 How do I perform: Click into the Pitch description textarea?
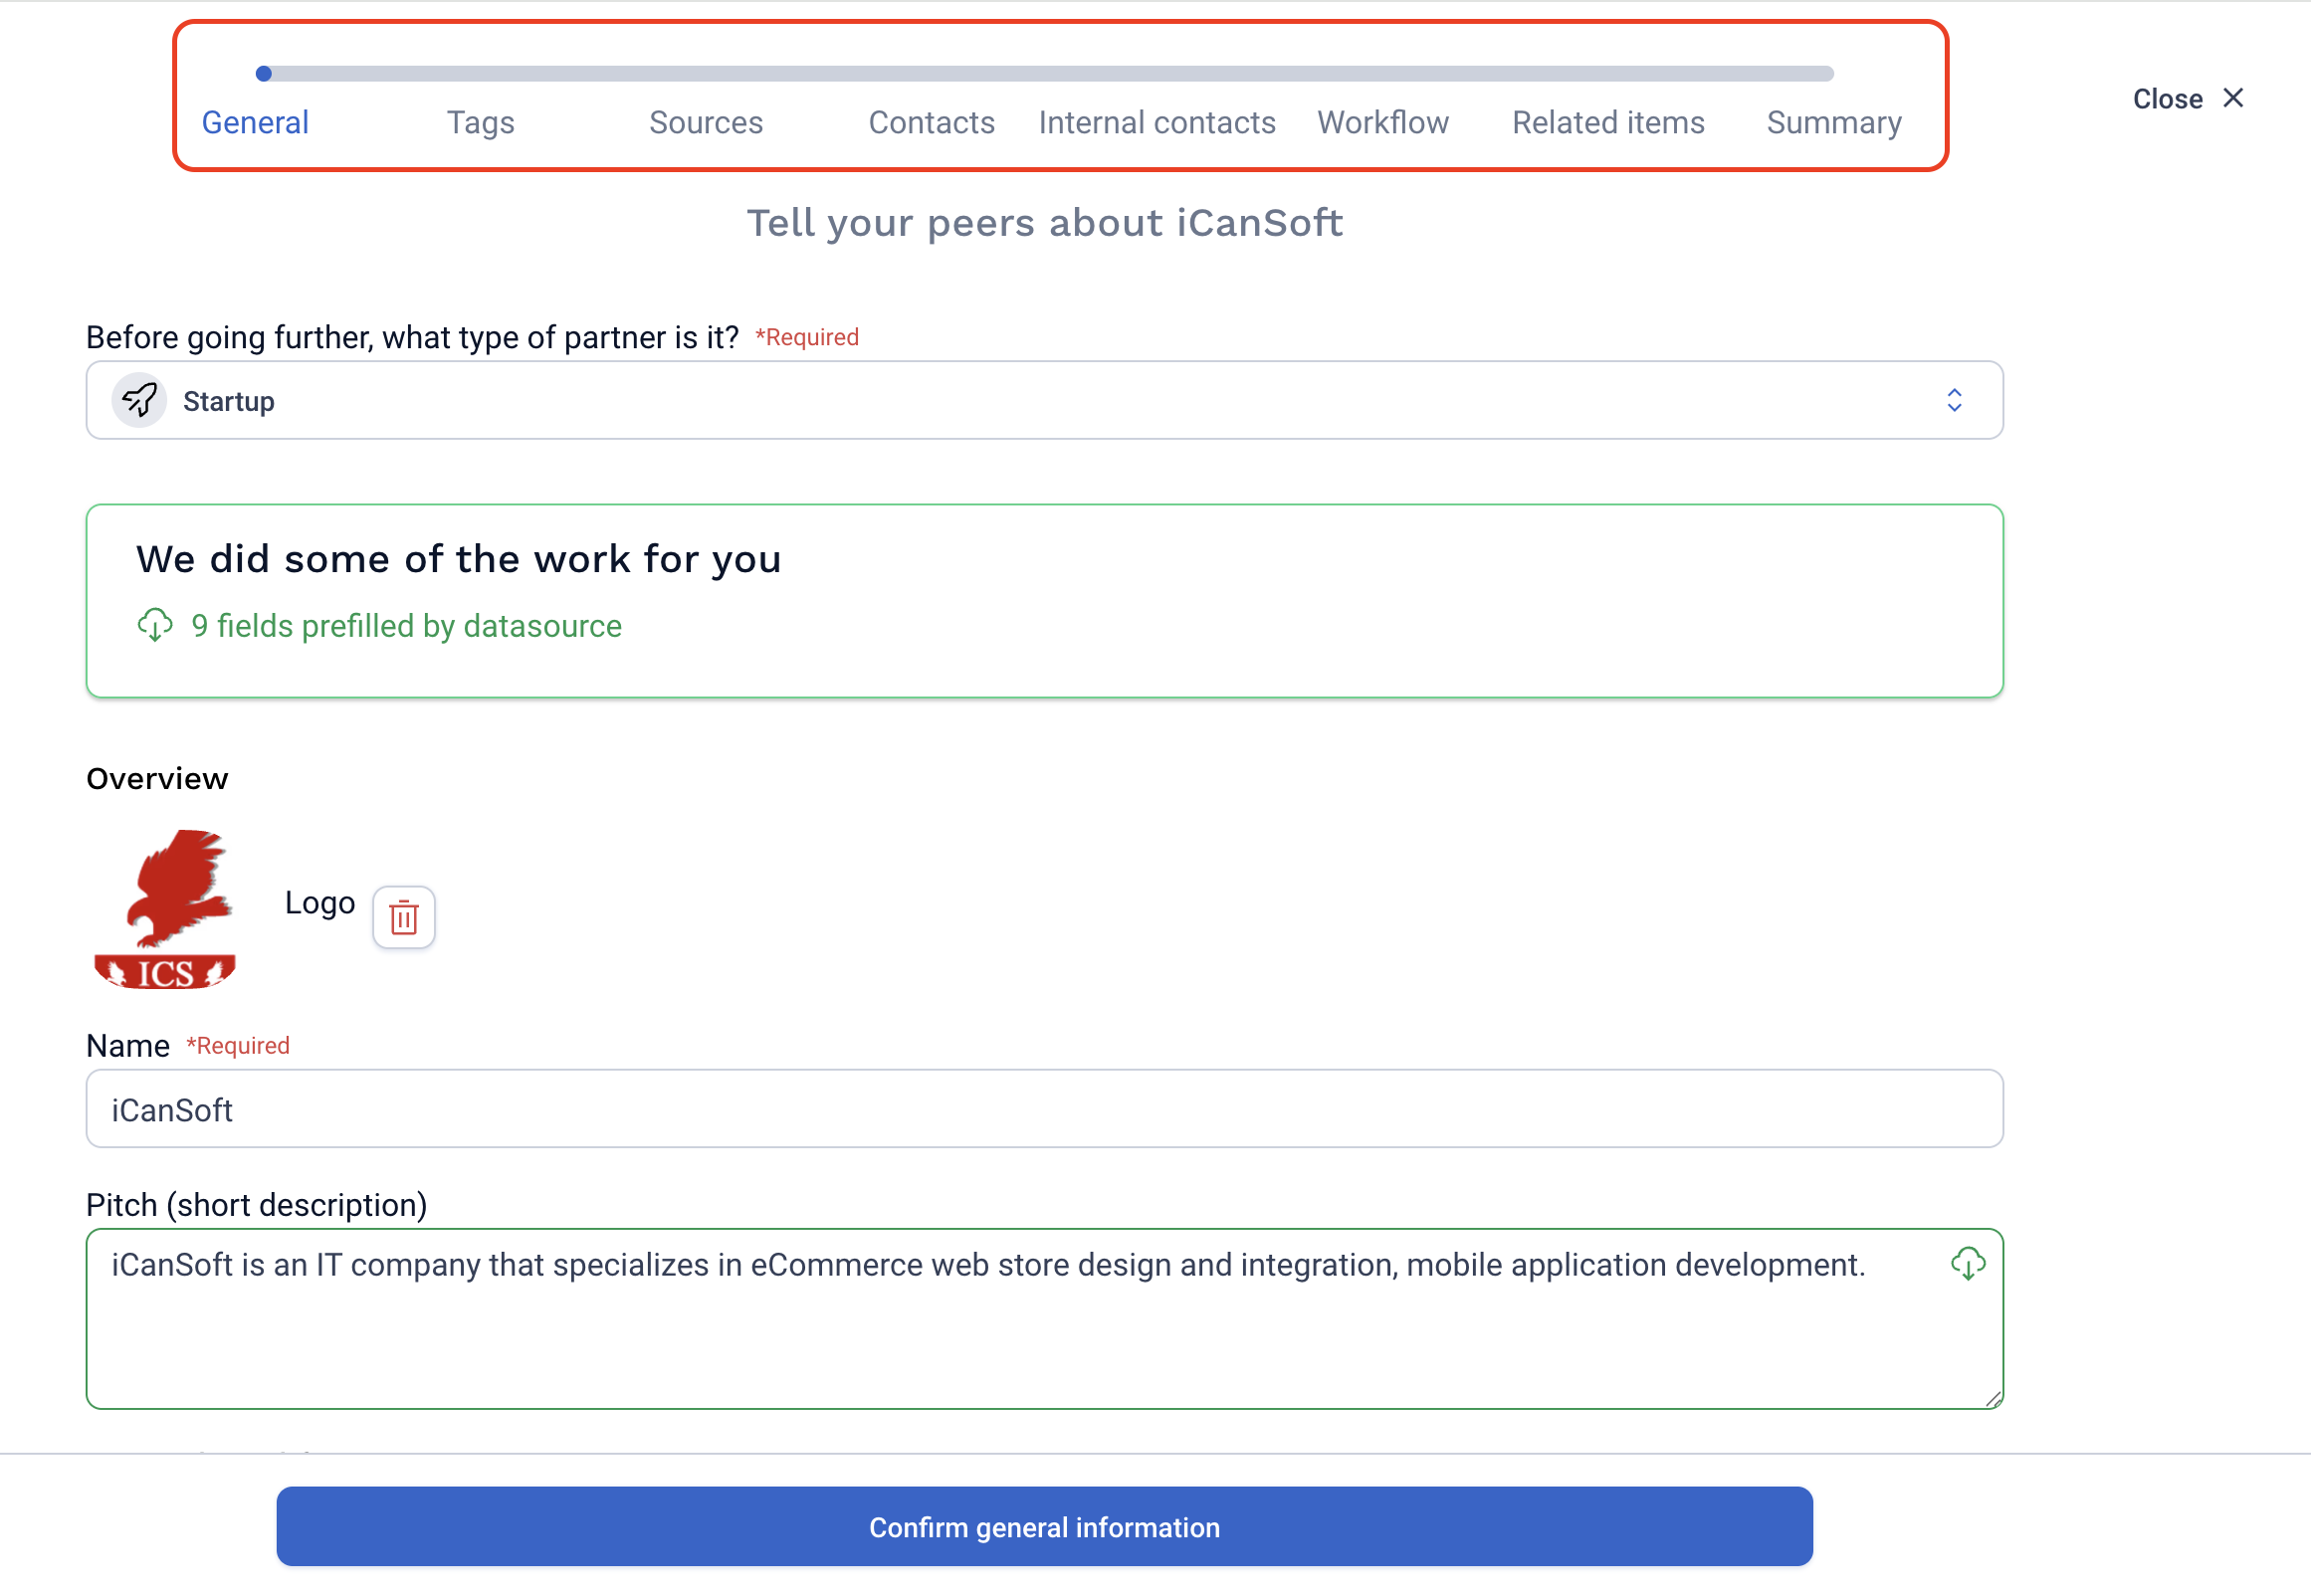click(x=1044, y=1318)
